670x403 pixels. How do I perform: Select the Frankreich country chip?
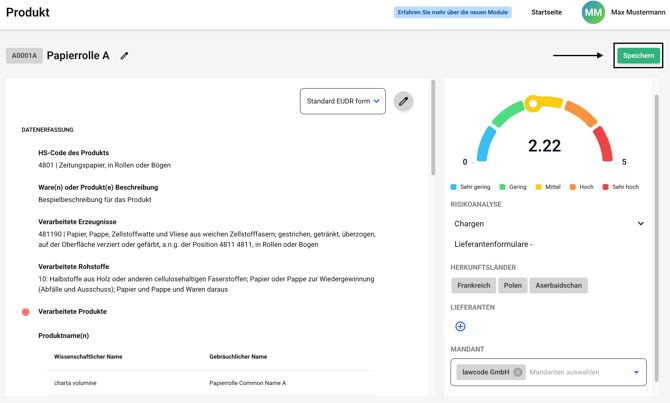pyautogui.click(x=473, y=285)
